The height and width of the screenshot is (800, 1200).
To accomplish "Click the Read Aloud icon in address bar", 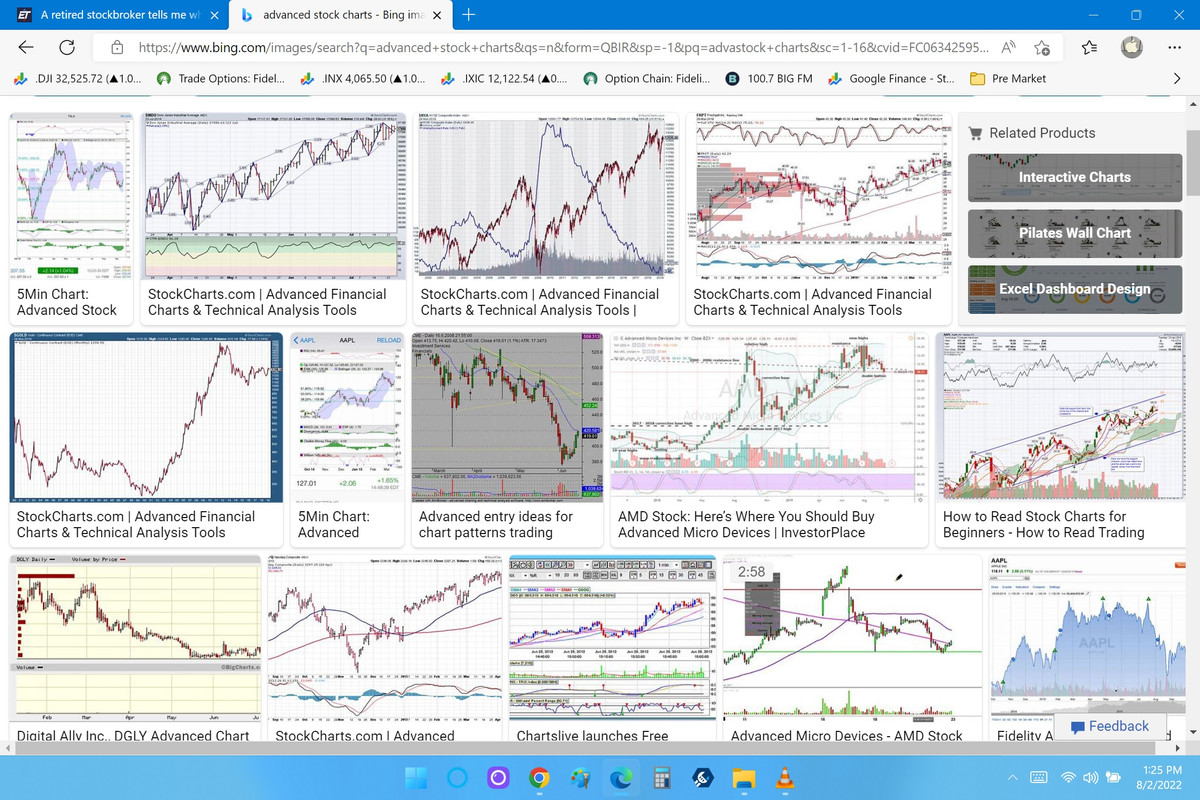I will point(1007,47).
